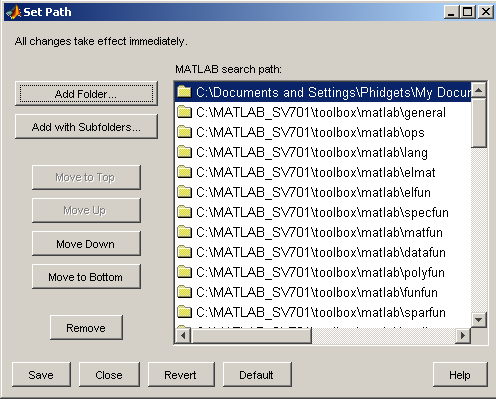This screenshot has width=496, height=399.
Task: Click folder icon of the lang row
Action: [x=184, y=152]
